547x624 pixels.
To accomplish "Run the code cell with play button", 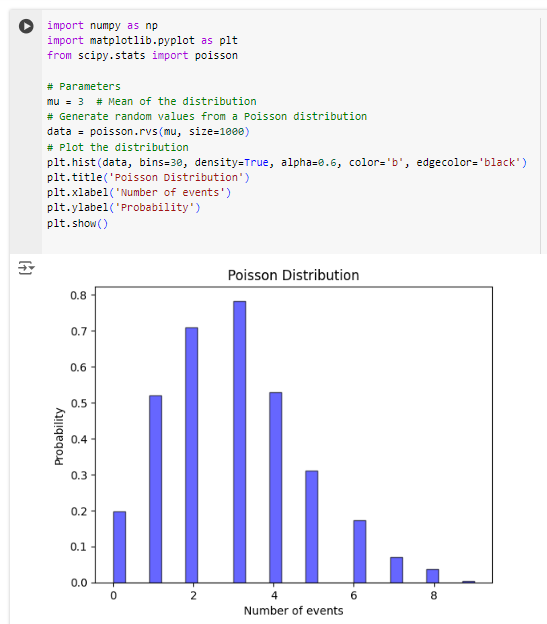I will (26, 26).
